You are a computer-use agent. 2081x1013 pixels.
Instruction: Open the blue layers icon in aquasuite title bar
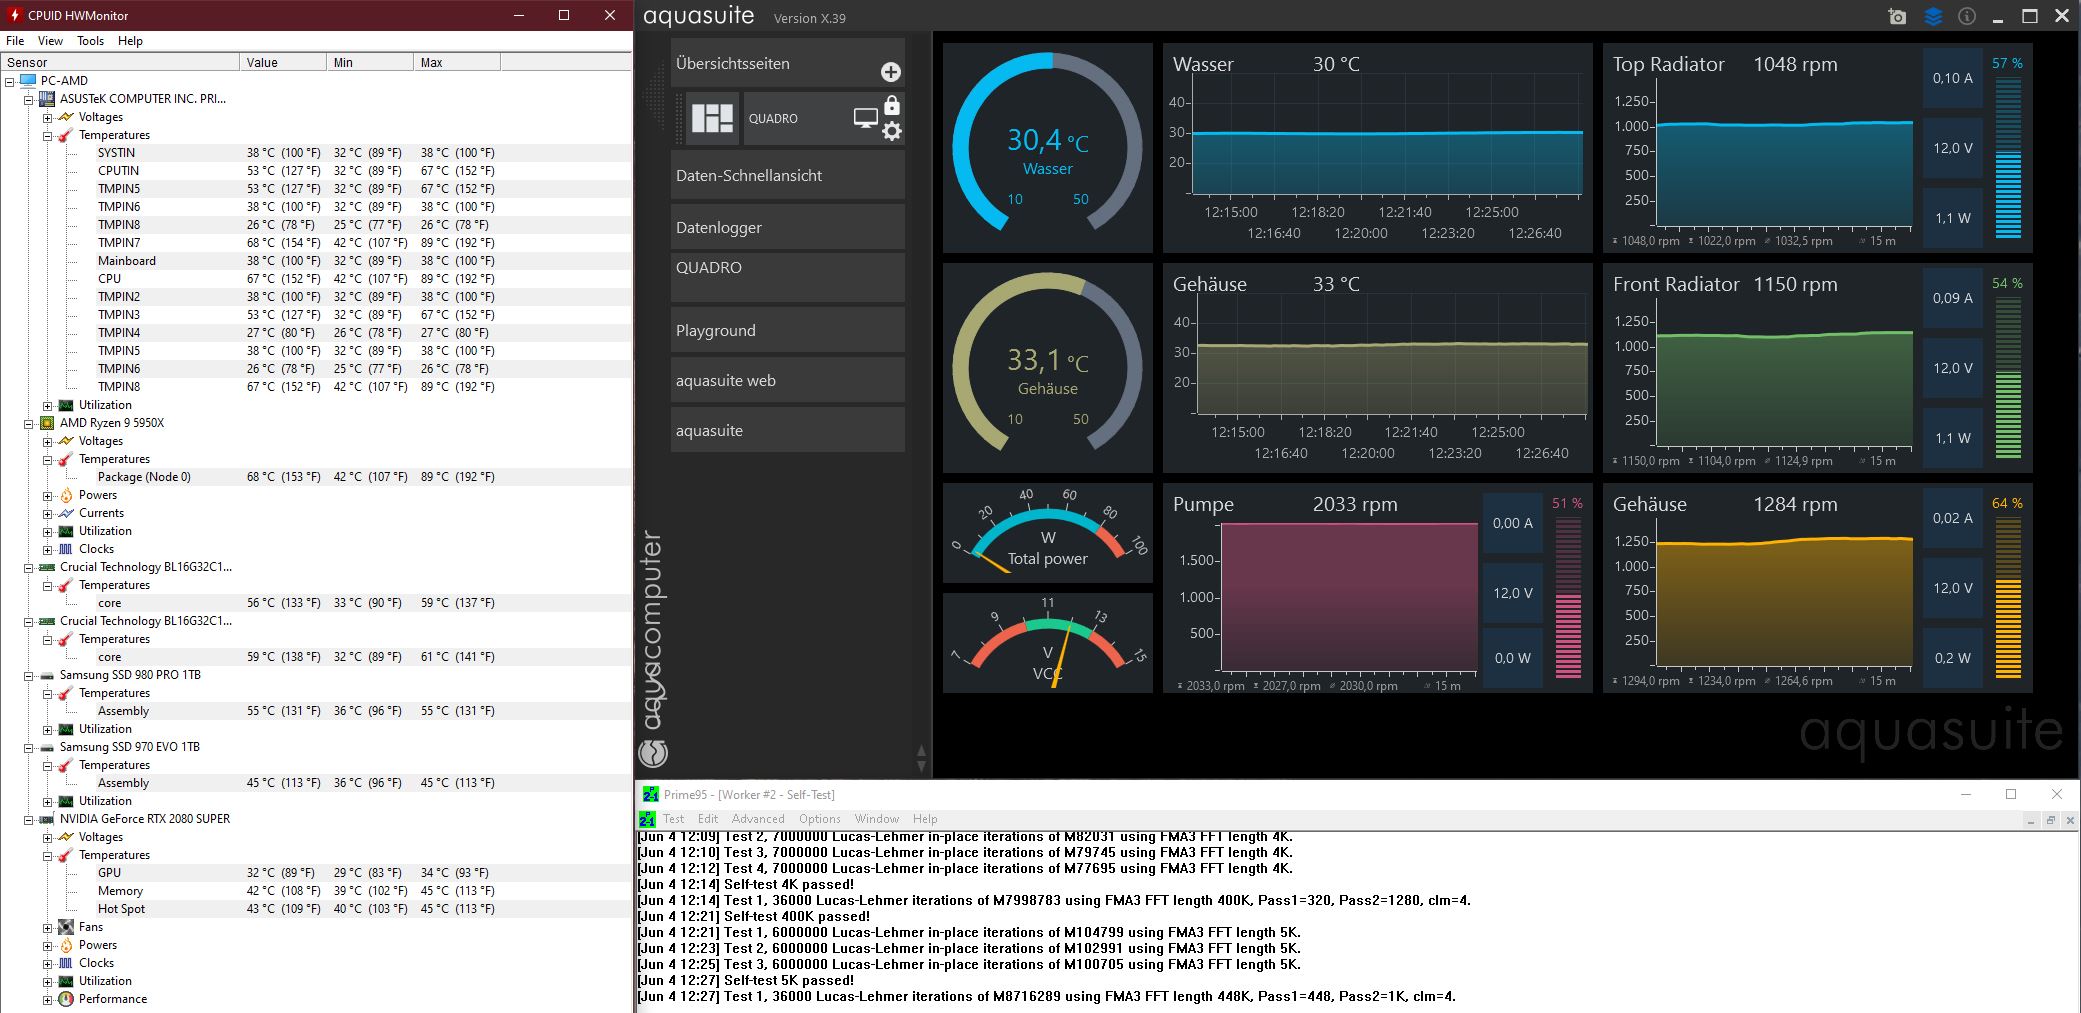[1933, 16]
